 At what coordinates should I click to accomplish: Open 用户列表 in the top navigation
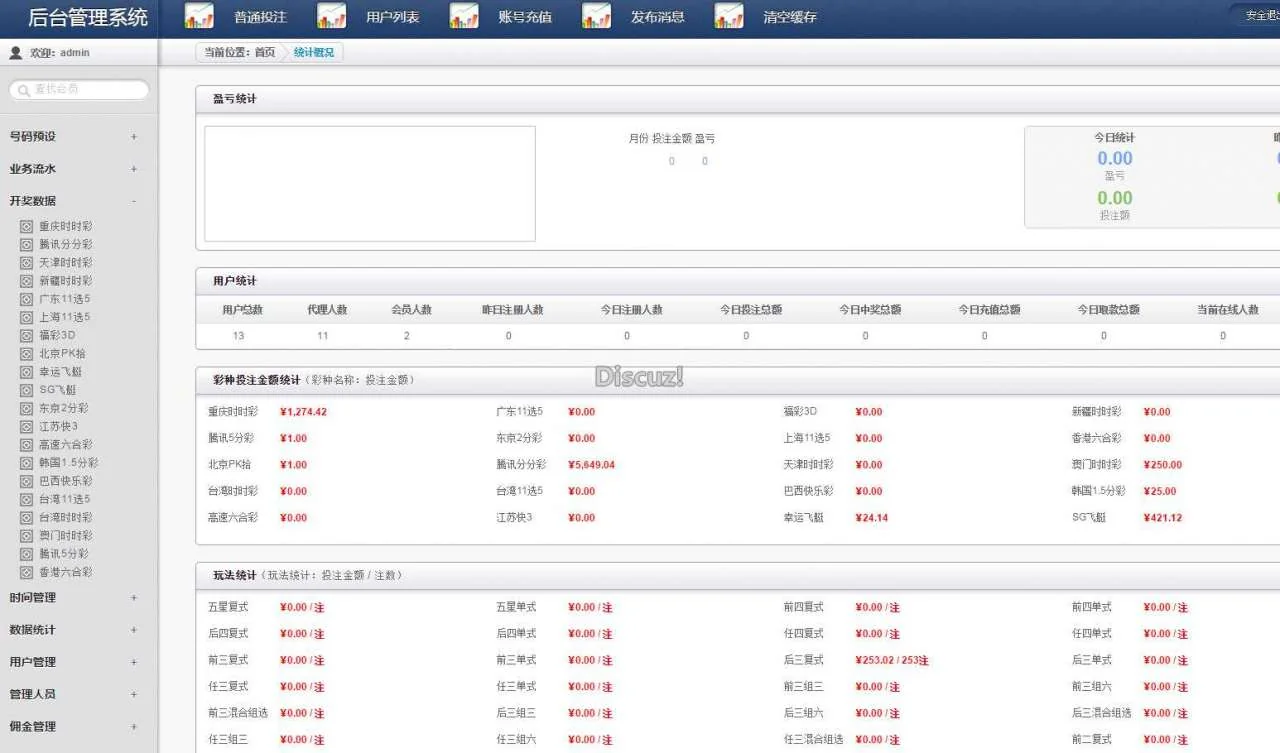(x=392, y=17)
